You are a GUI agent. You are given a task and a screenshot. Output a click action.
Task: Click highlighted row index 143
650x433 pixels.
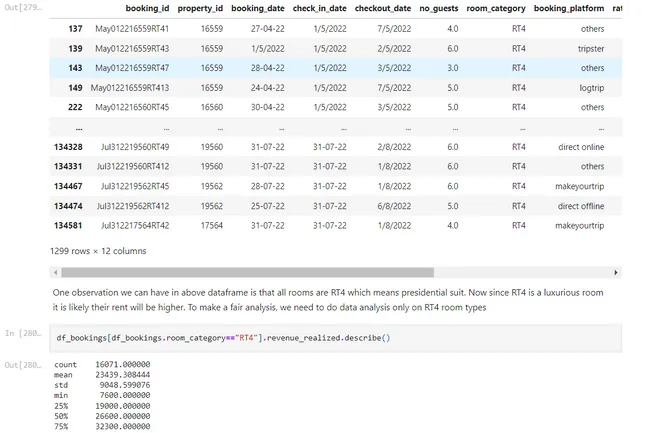(x=75, y=68)
